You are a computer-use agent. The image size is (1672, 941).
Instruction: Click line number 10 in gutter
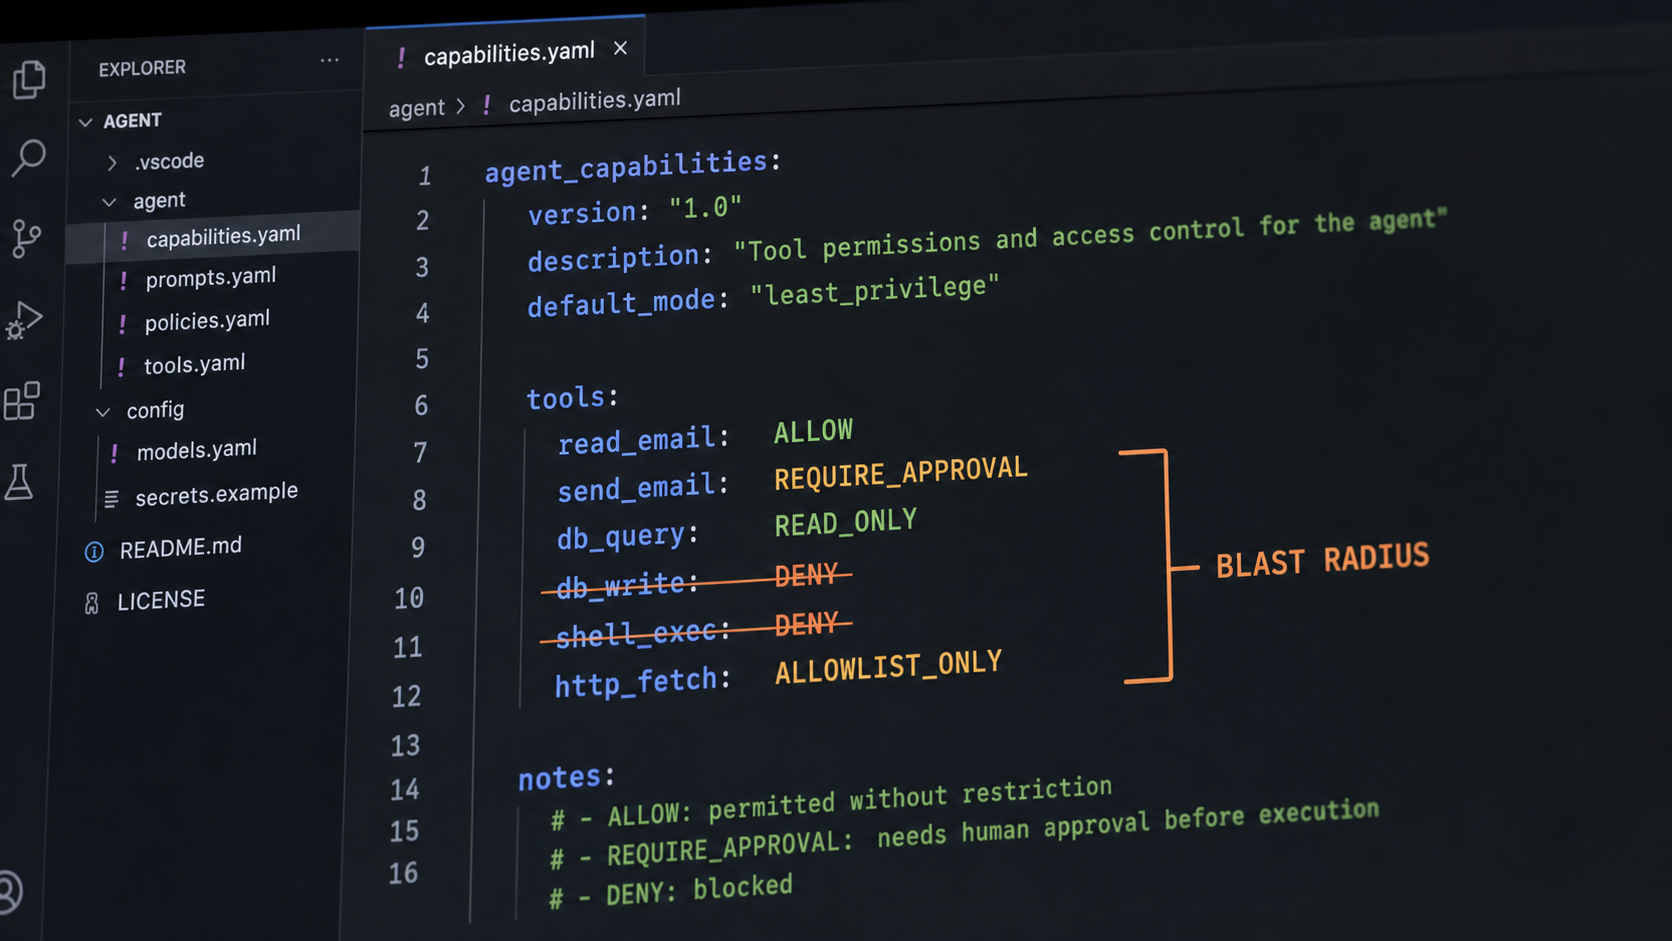click(x=408, y=598)
